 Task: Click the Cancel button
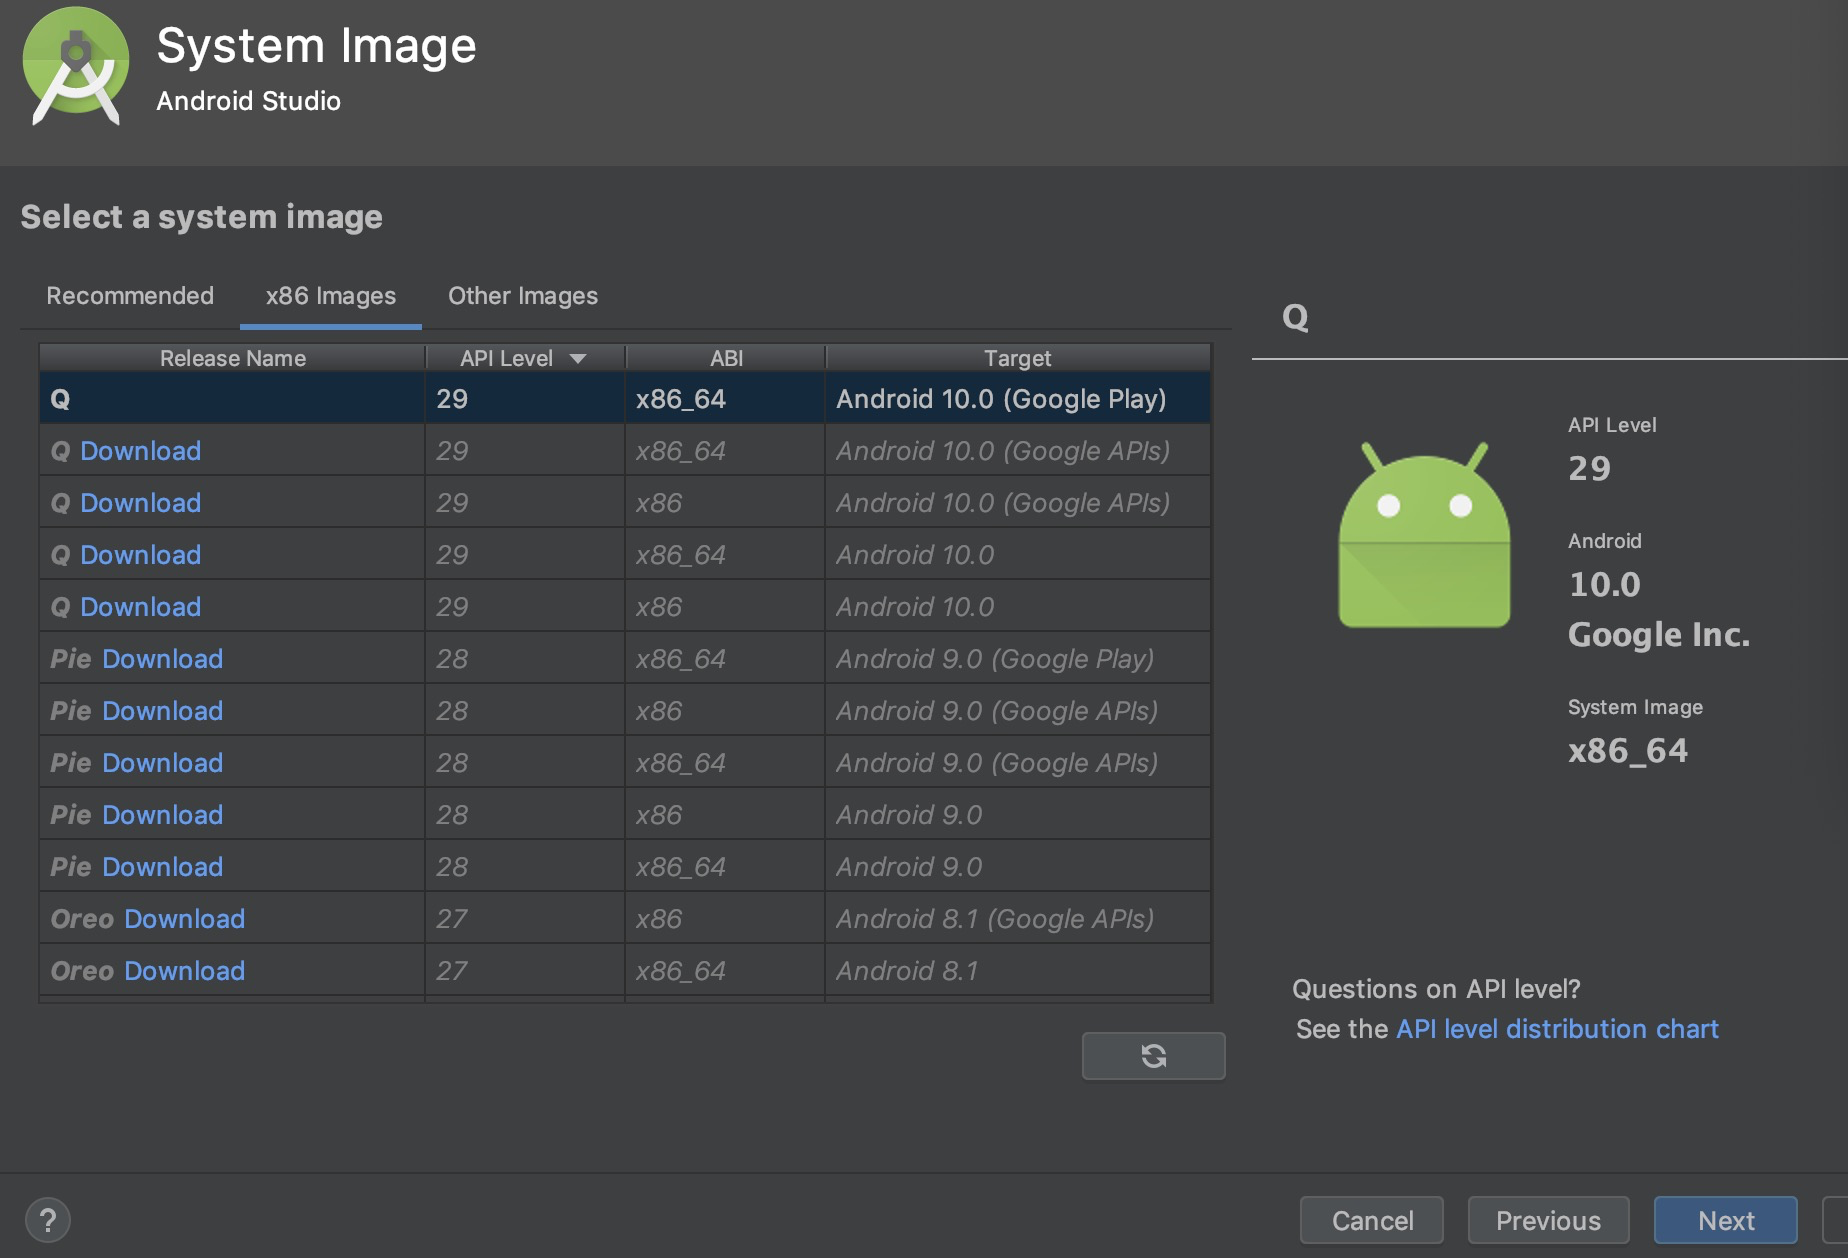tap(1371, 1220)
